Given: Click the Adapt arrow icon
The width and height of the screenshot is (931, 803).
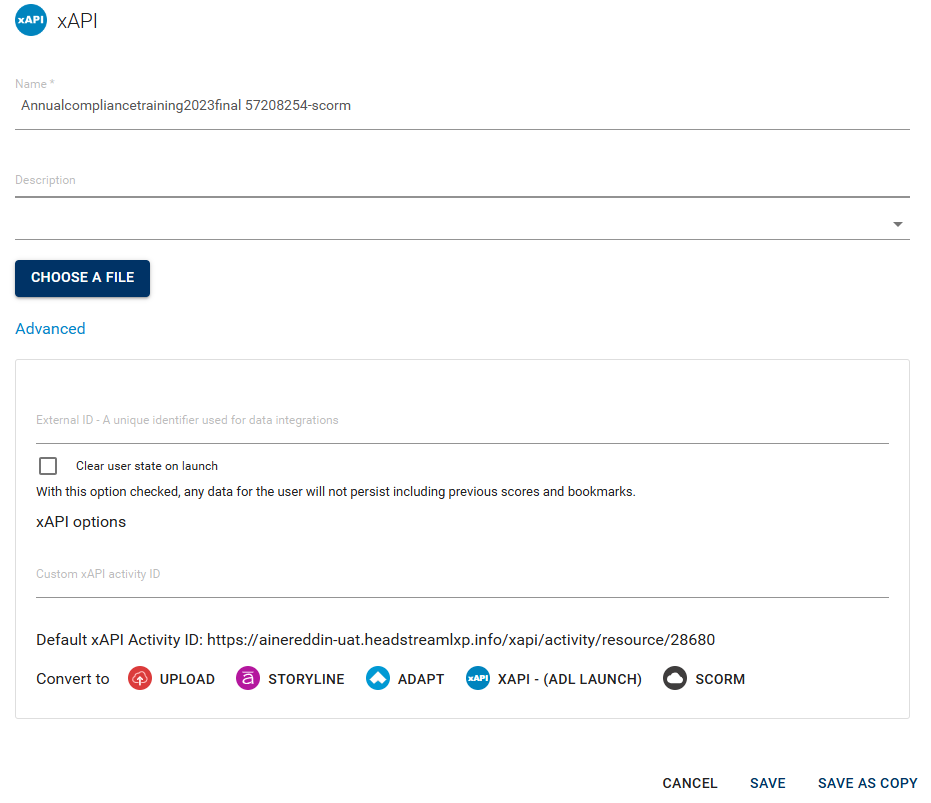Looking at the screenshot, I should click(377, 678).
